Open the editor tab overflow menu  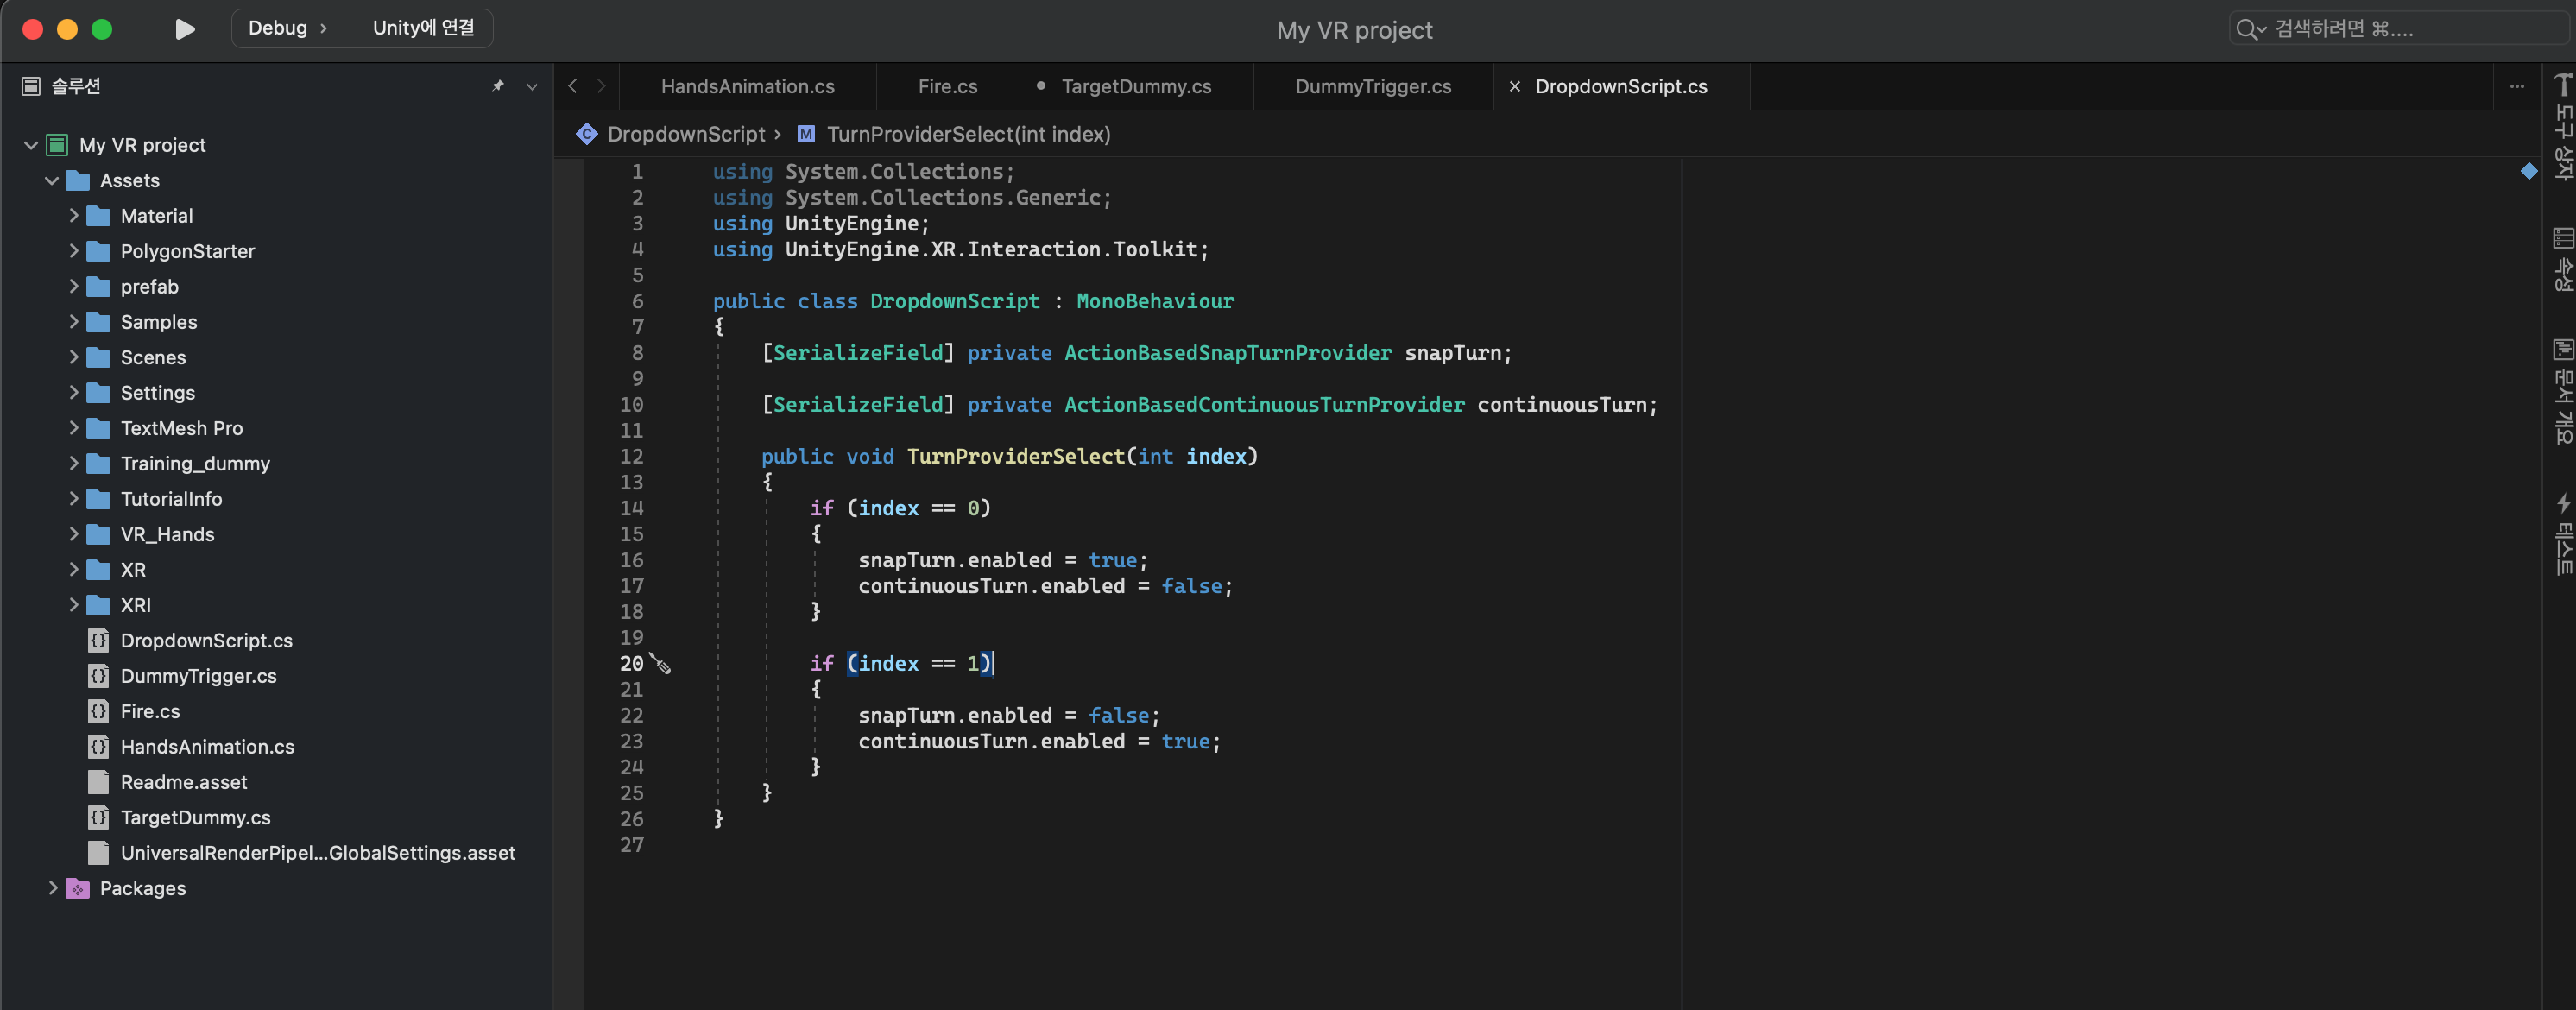click(x=2516, y=86)
